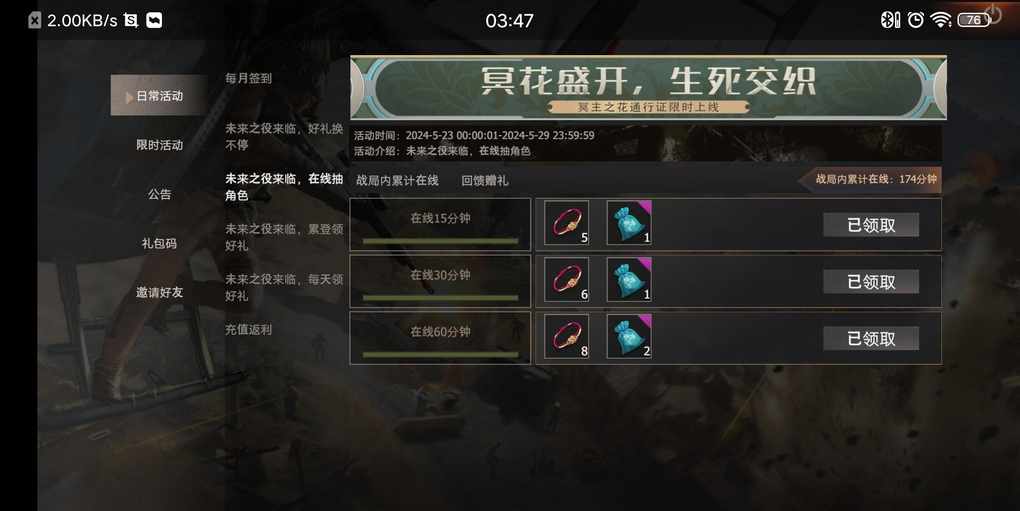Open the 邀请好友 invite friends section

click(x=159, y=293)
